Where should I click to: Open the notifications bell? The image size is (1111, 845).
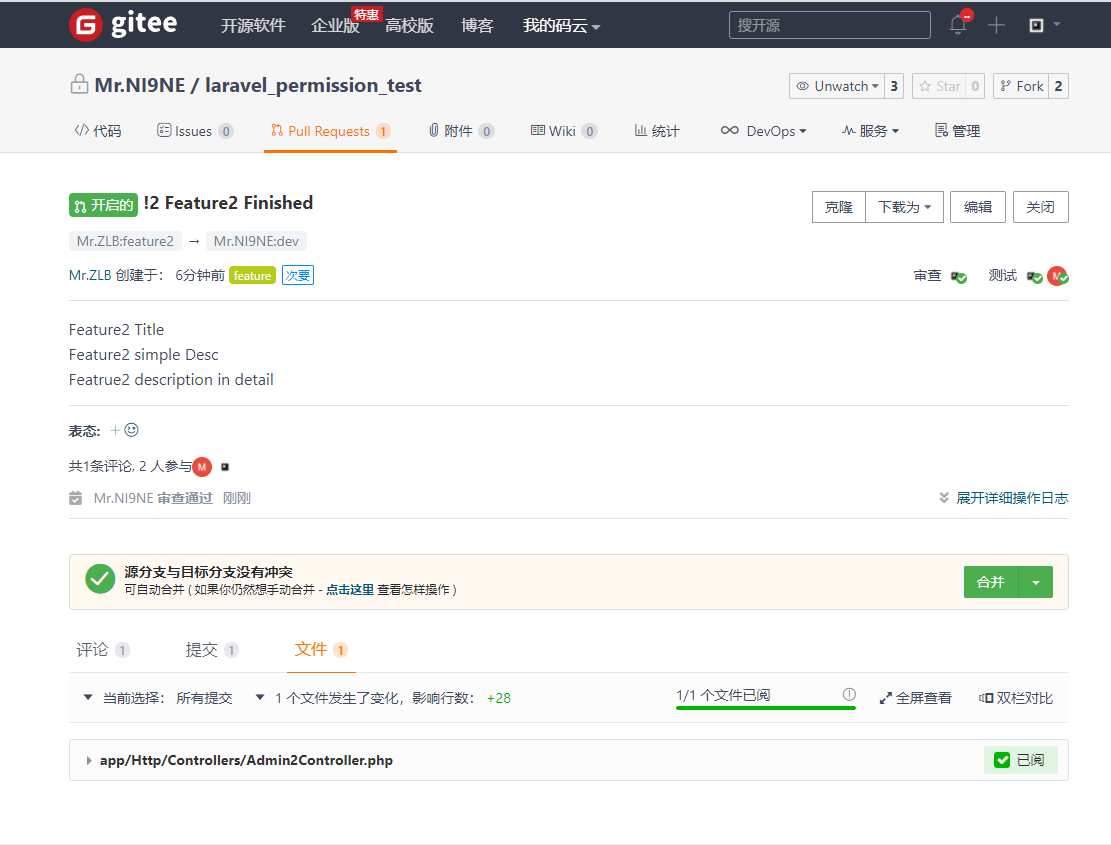click(958, 25)
